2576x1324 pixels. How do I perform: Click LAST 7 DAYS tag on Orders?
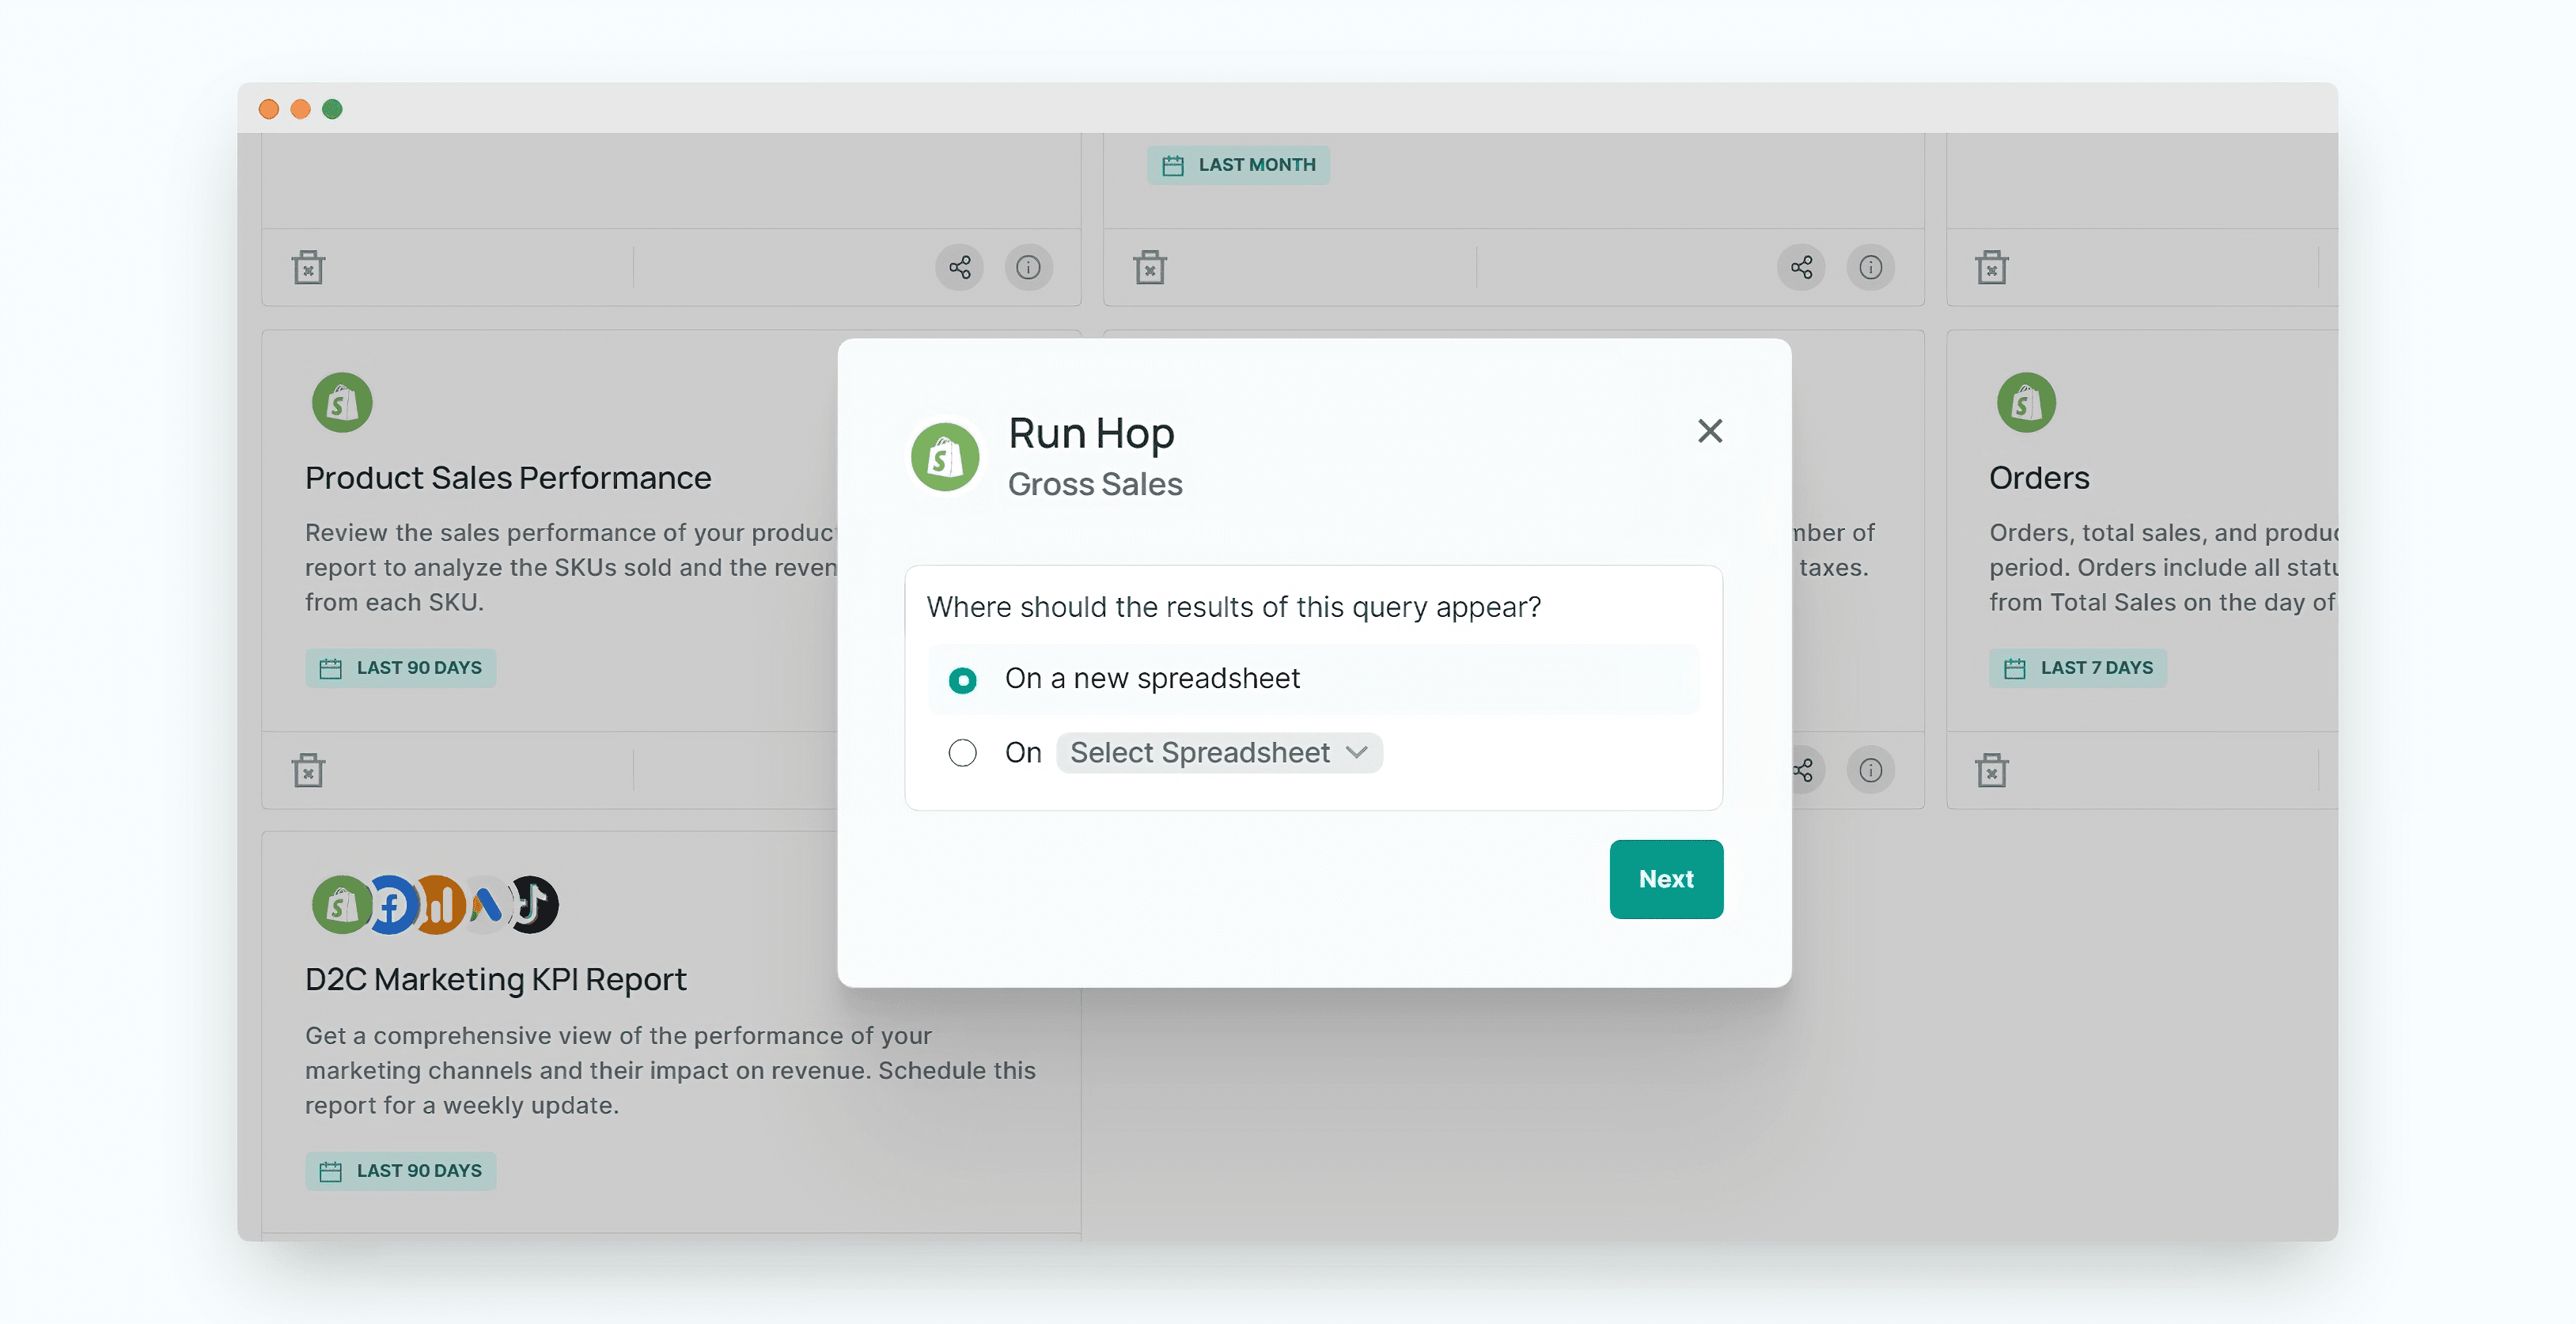(x=2077, y=667)
